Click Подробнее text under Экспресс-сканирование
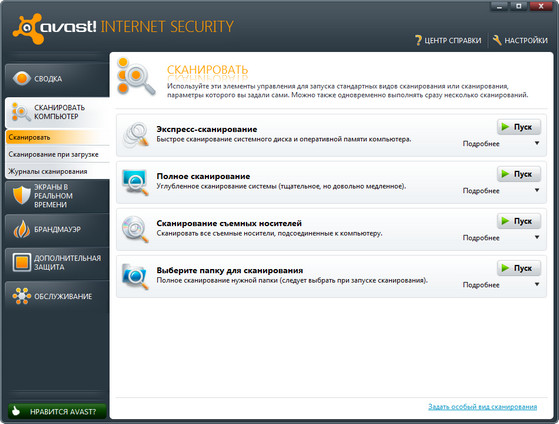Viewport: 559px width, 424px height. 481,144
